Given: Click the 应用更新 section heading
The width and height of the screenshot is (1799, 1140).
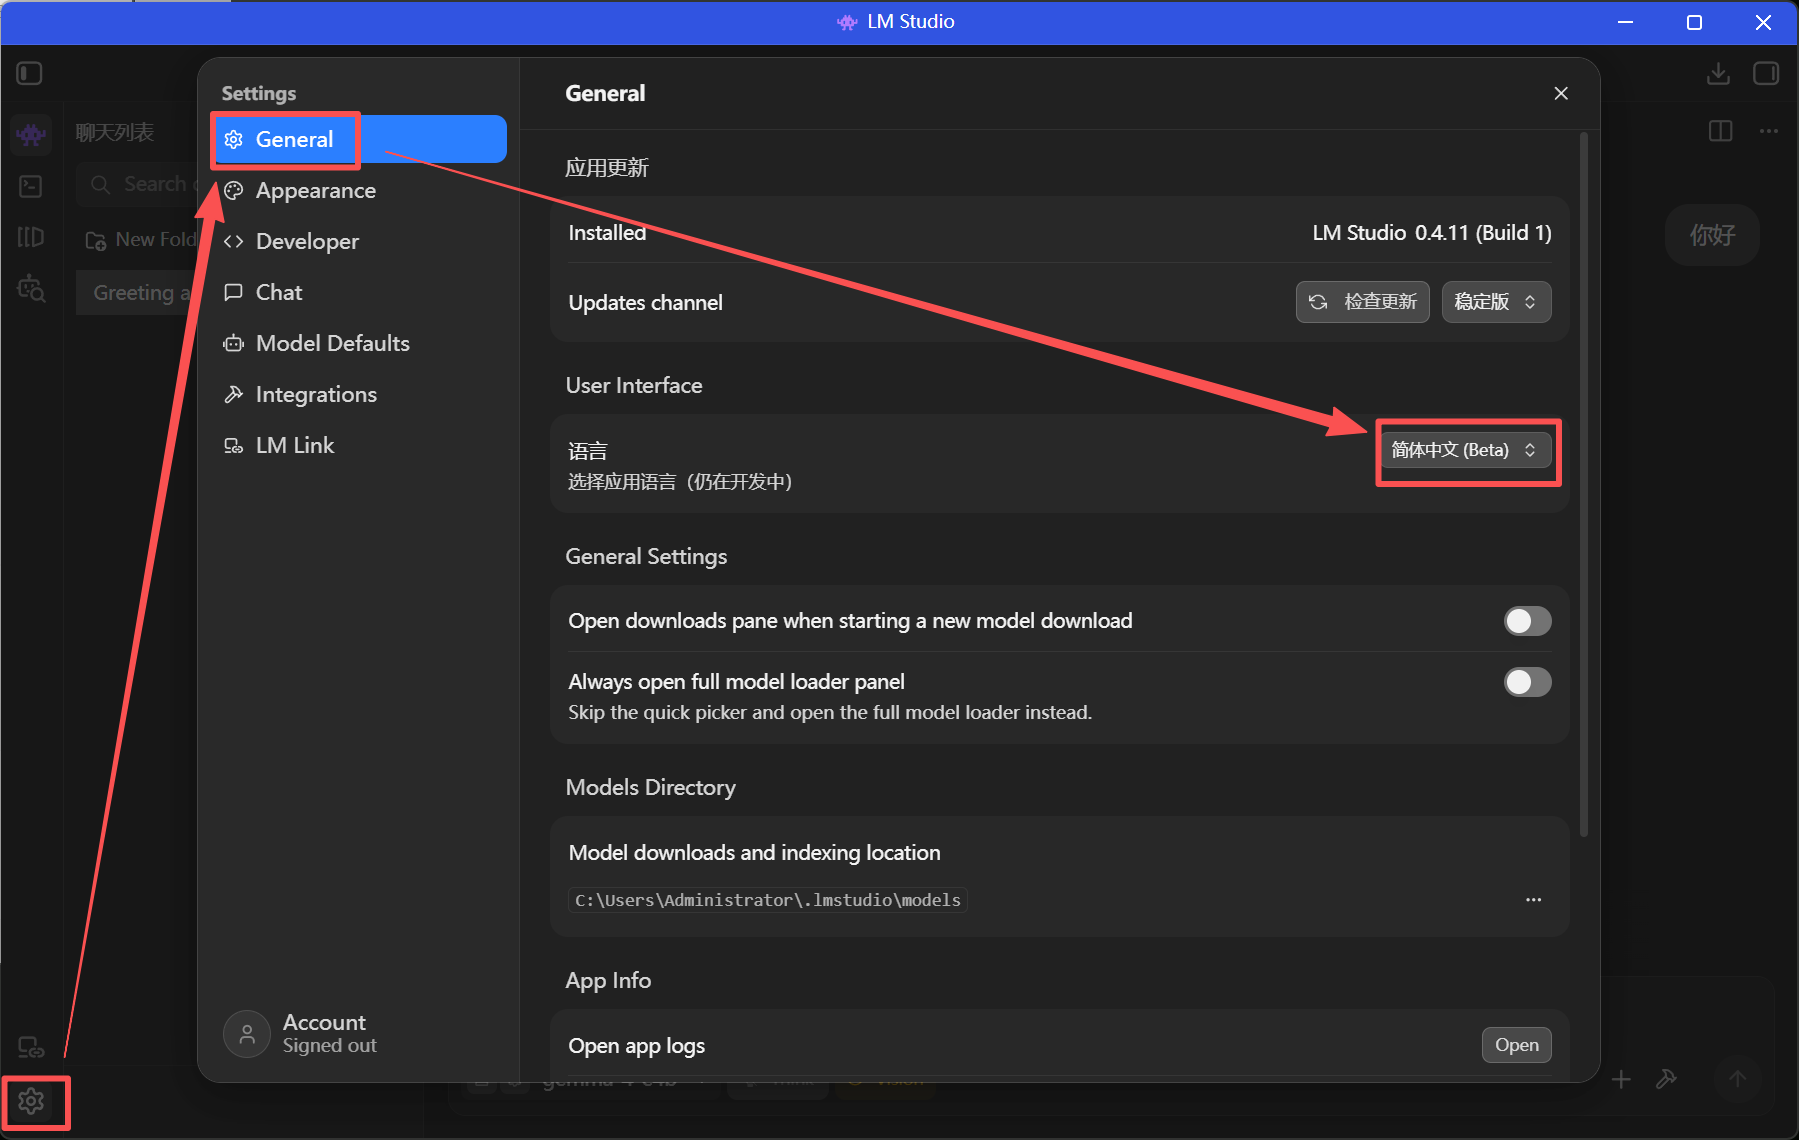Looking at the screenshot, I should [x=607, y=168].
